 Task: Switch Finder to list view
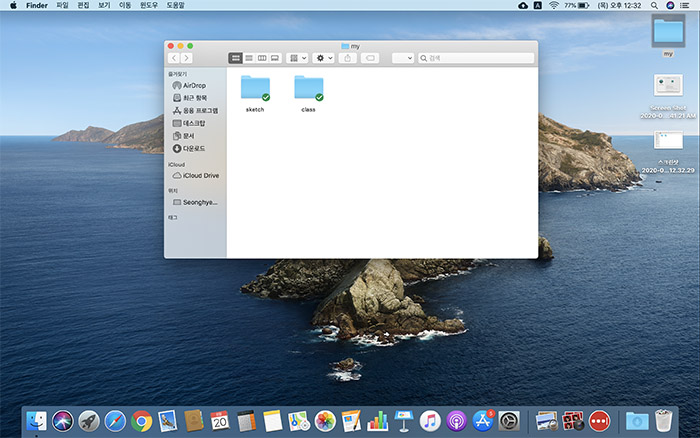click(249, 58)
